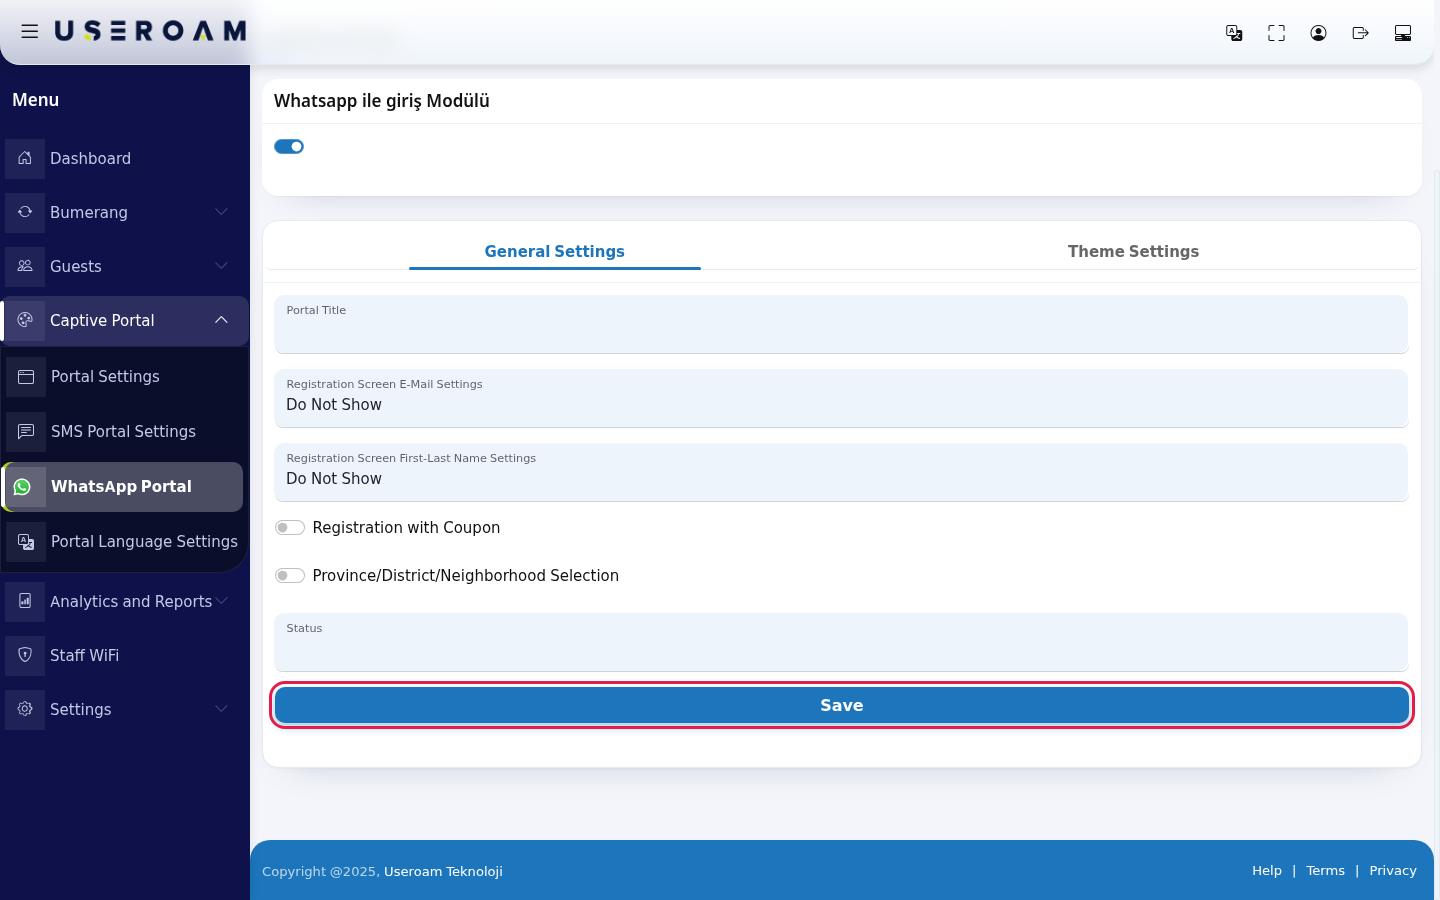
Task: Collapse the Captive Portal menu chevron
Action: point(222,320)
